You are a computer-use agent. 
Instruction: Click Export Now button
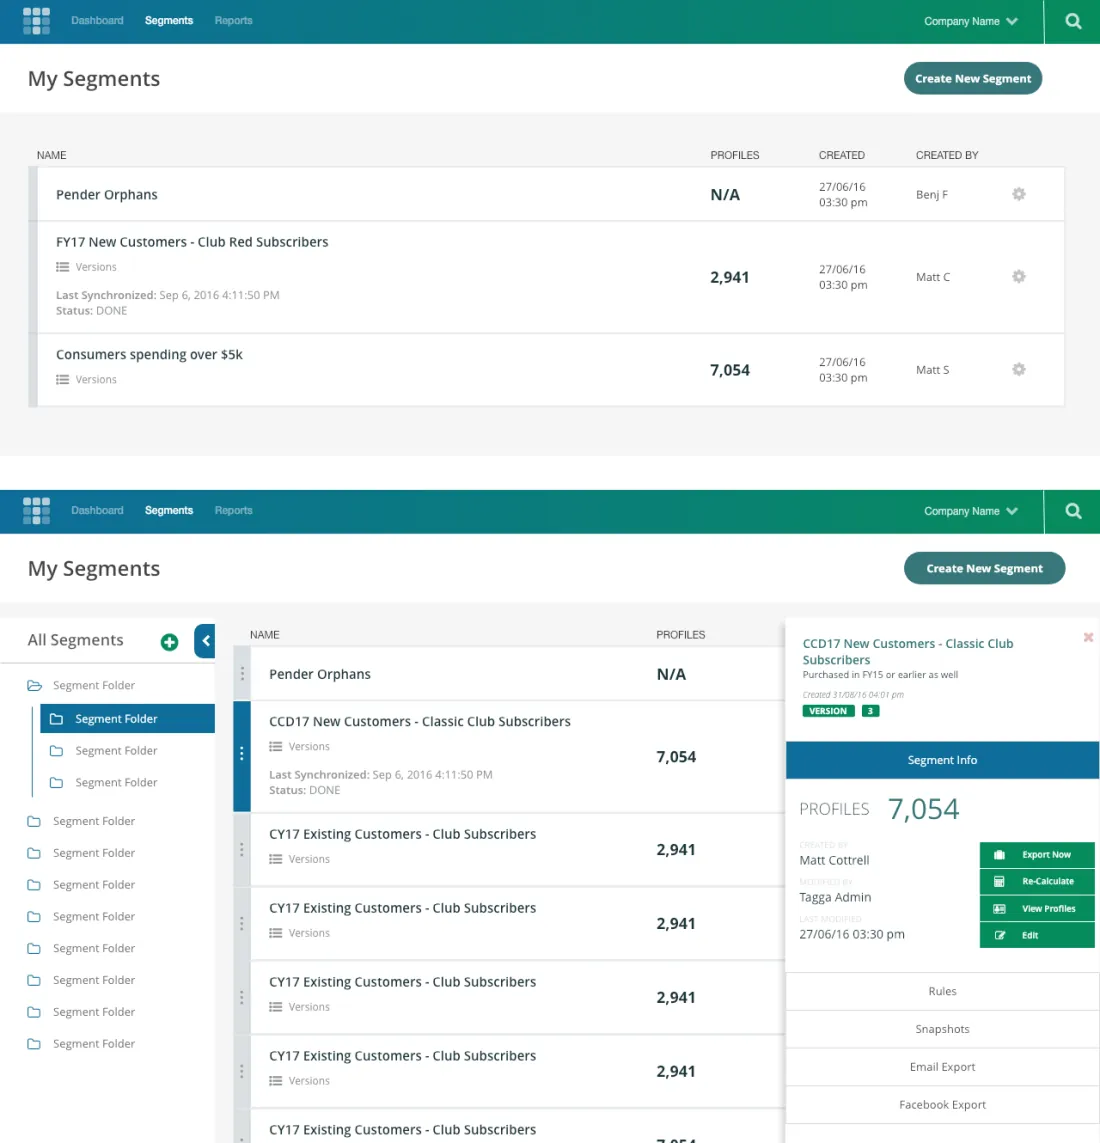click(x=1037, y=854)
